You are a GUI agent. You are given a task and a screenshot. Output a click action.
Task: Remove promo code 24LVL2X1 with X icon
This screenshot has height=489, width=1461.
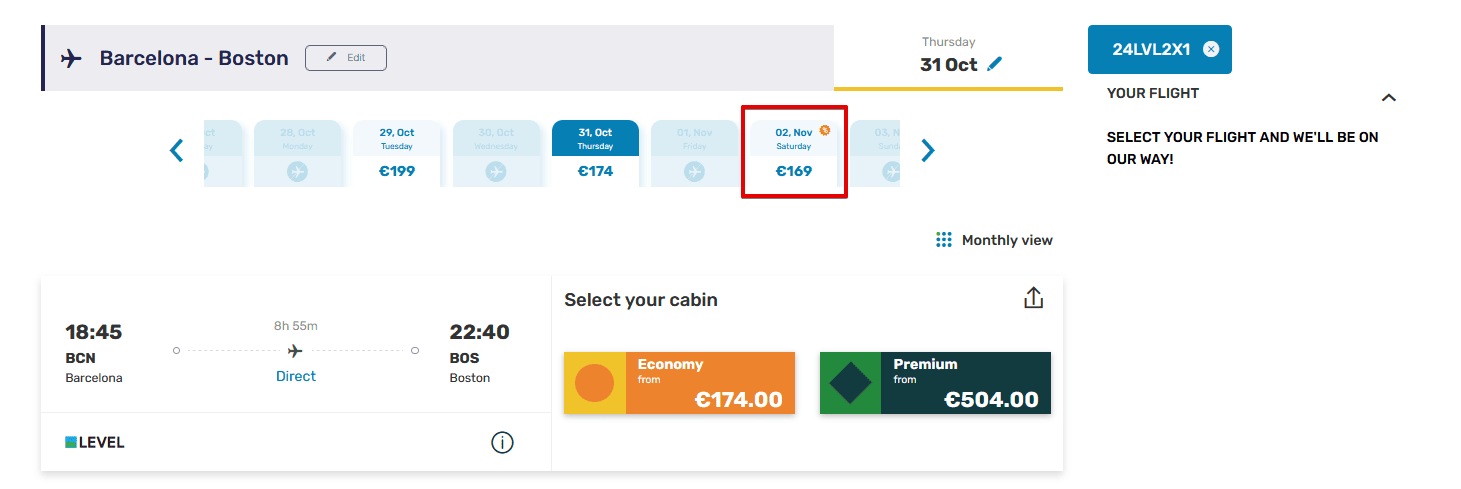click(x=1211, y=49)
